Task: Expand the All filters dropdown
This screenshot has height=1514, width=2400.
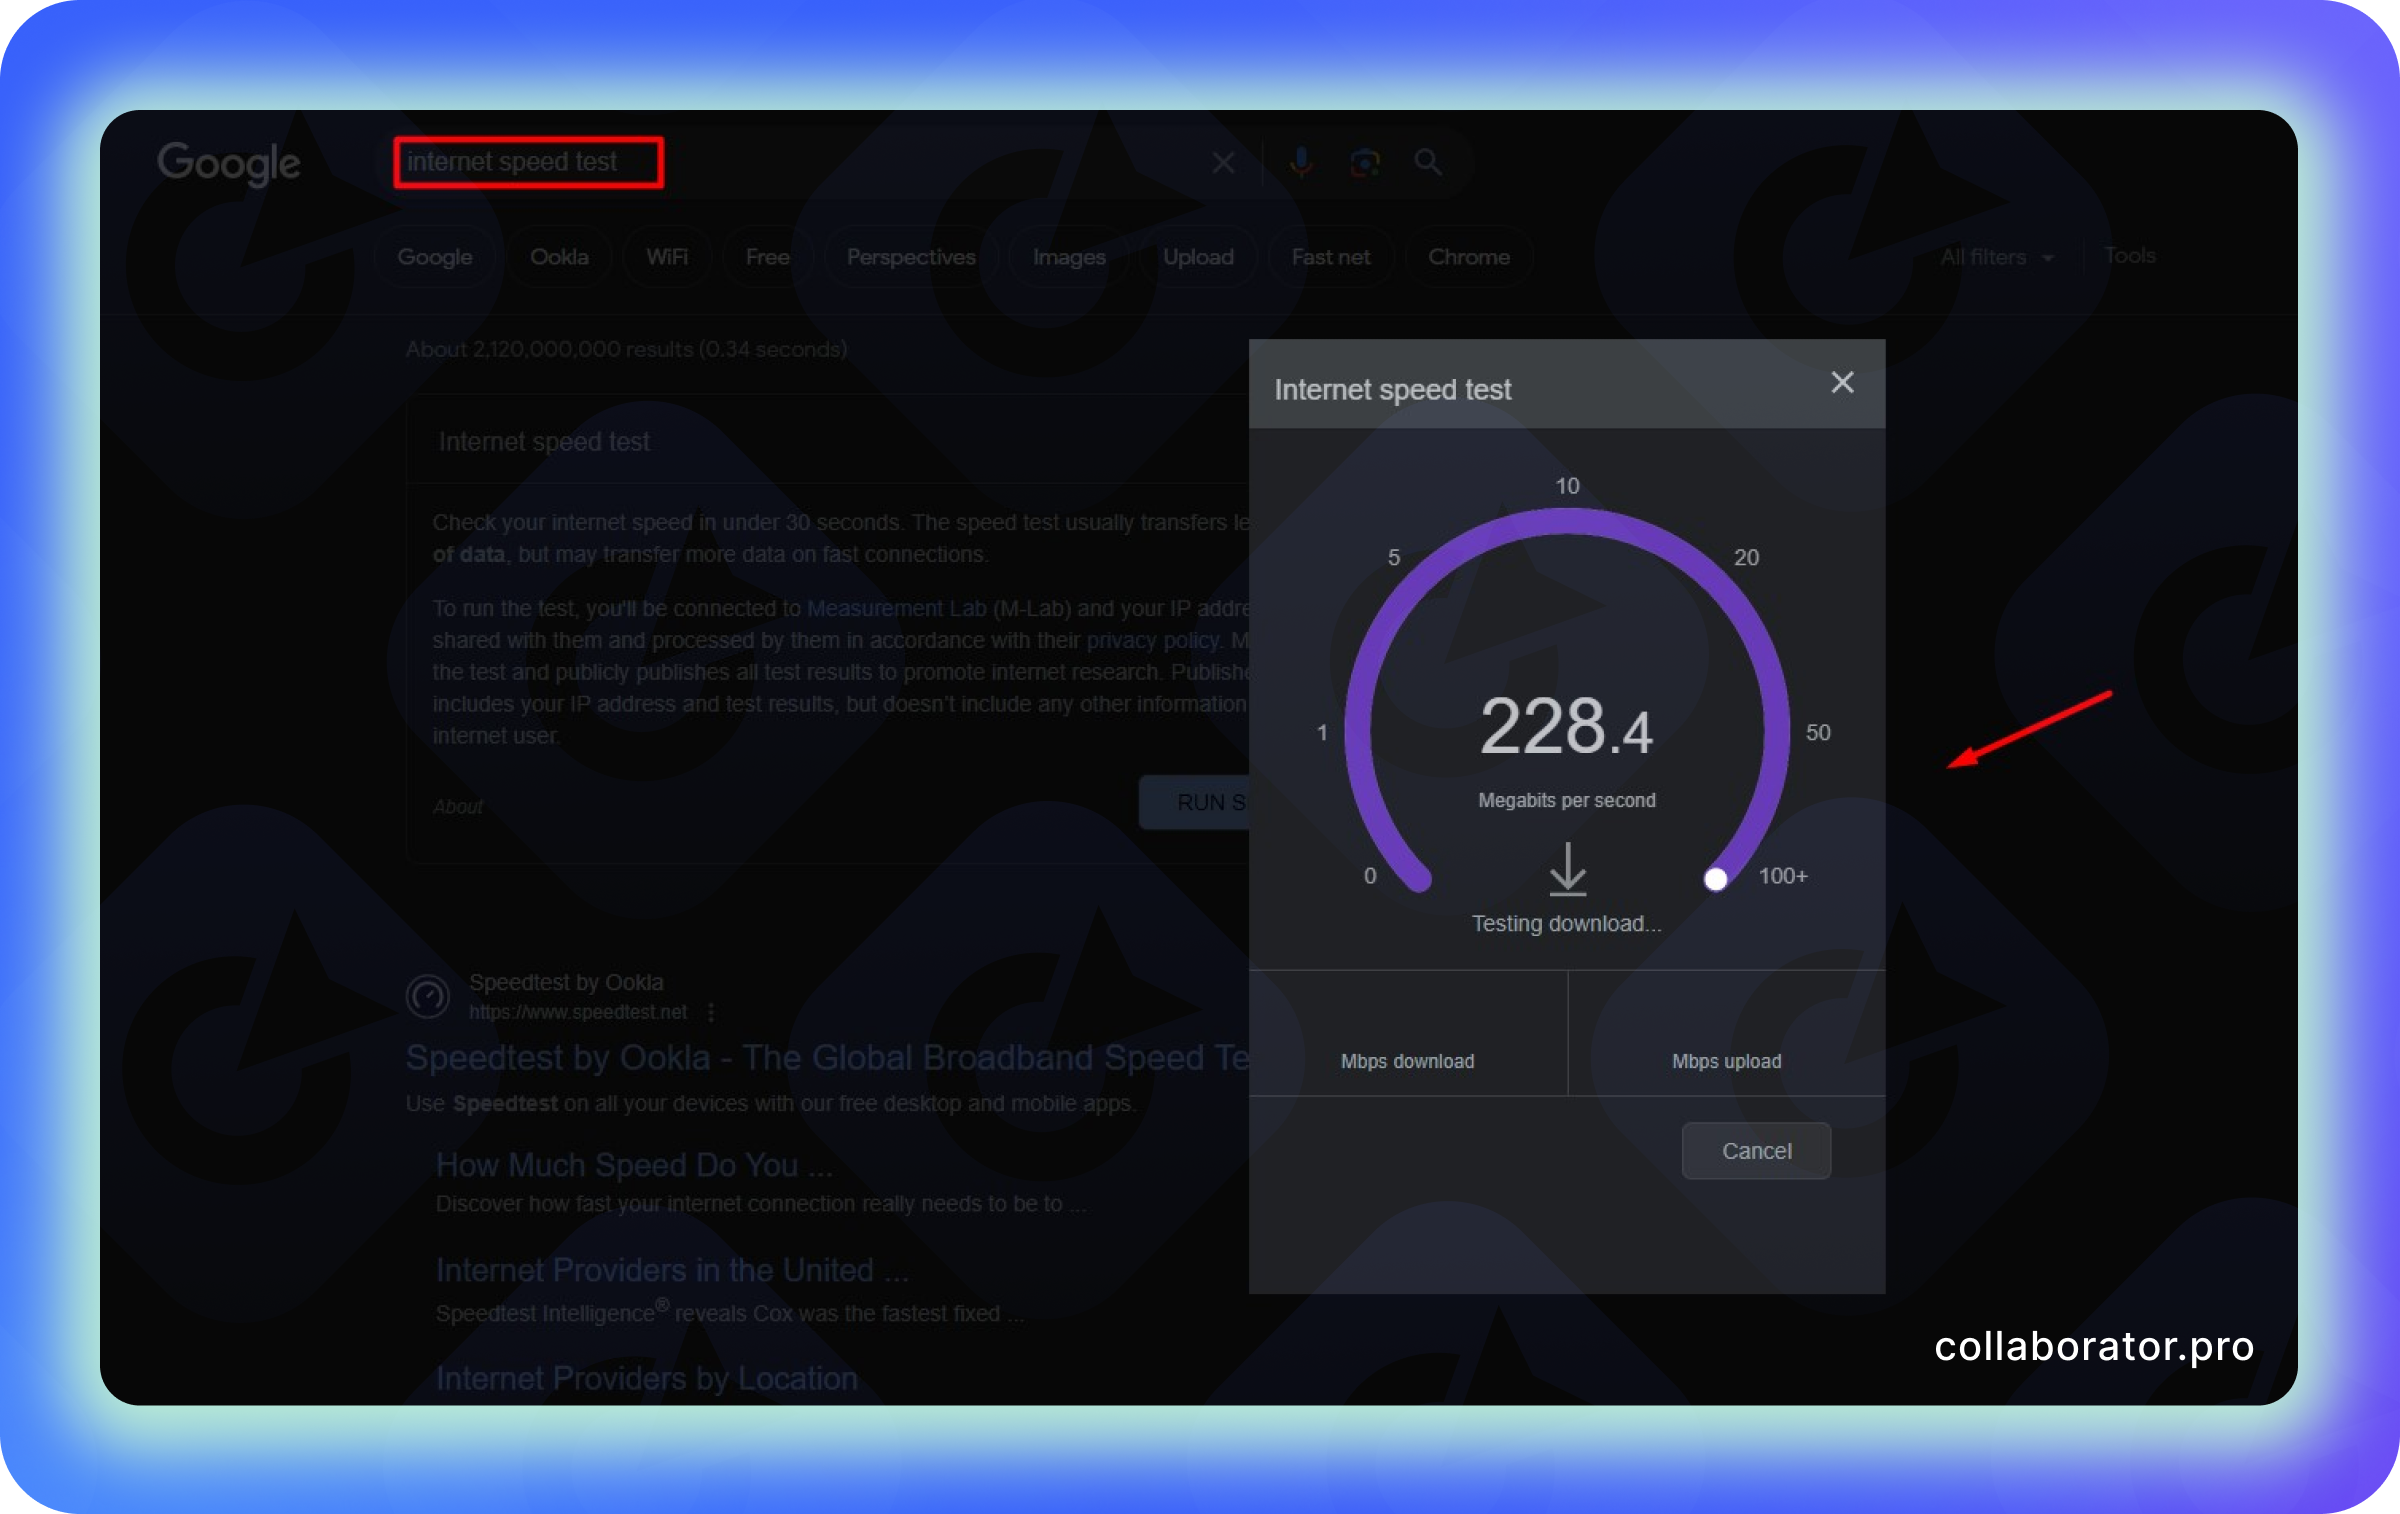Action: [x=1996, y=257]
